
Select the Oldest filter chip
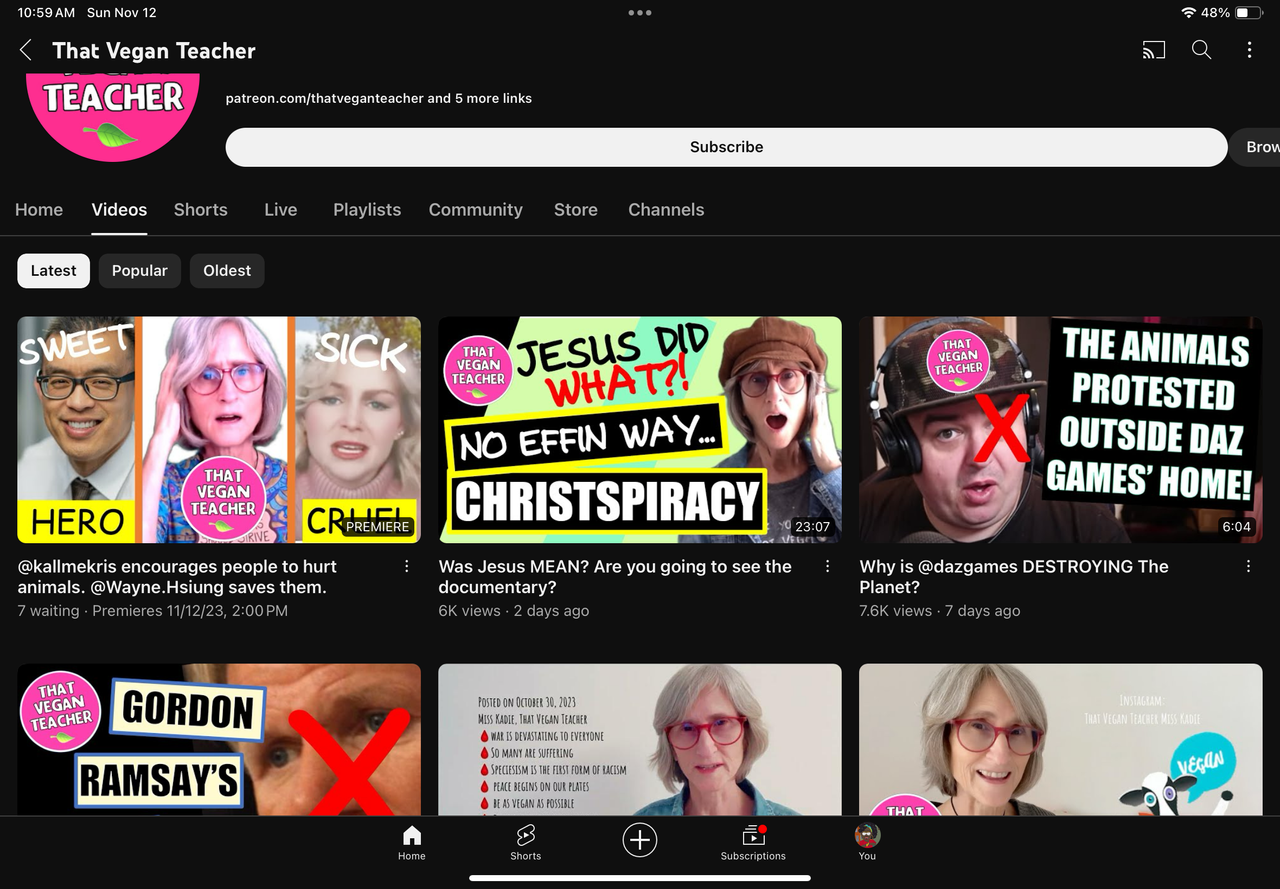227,271
